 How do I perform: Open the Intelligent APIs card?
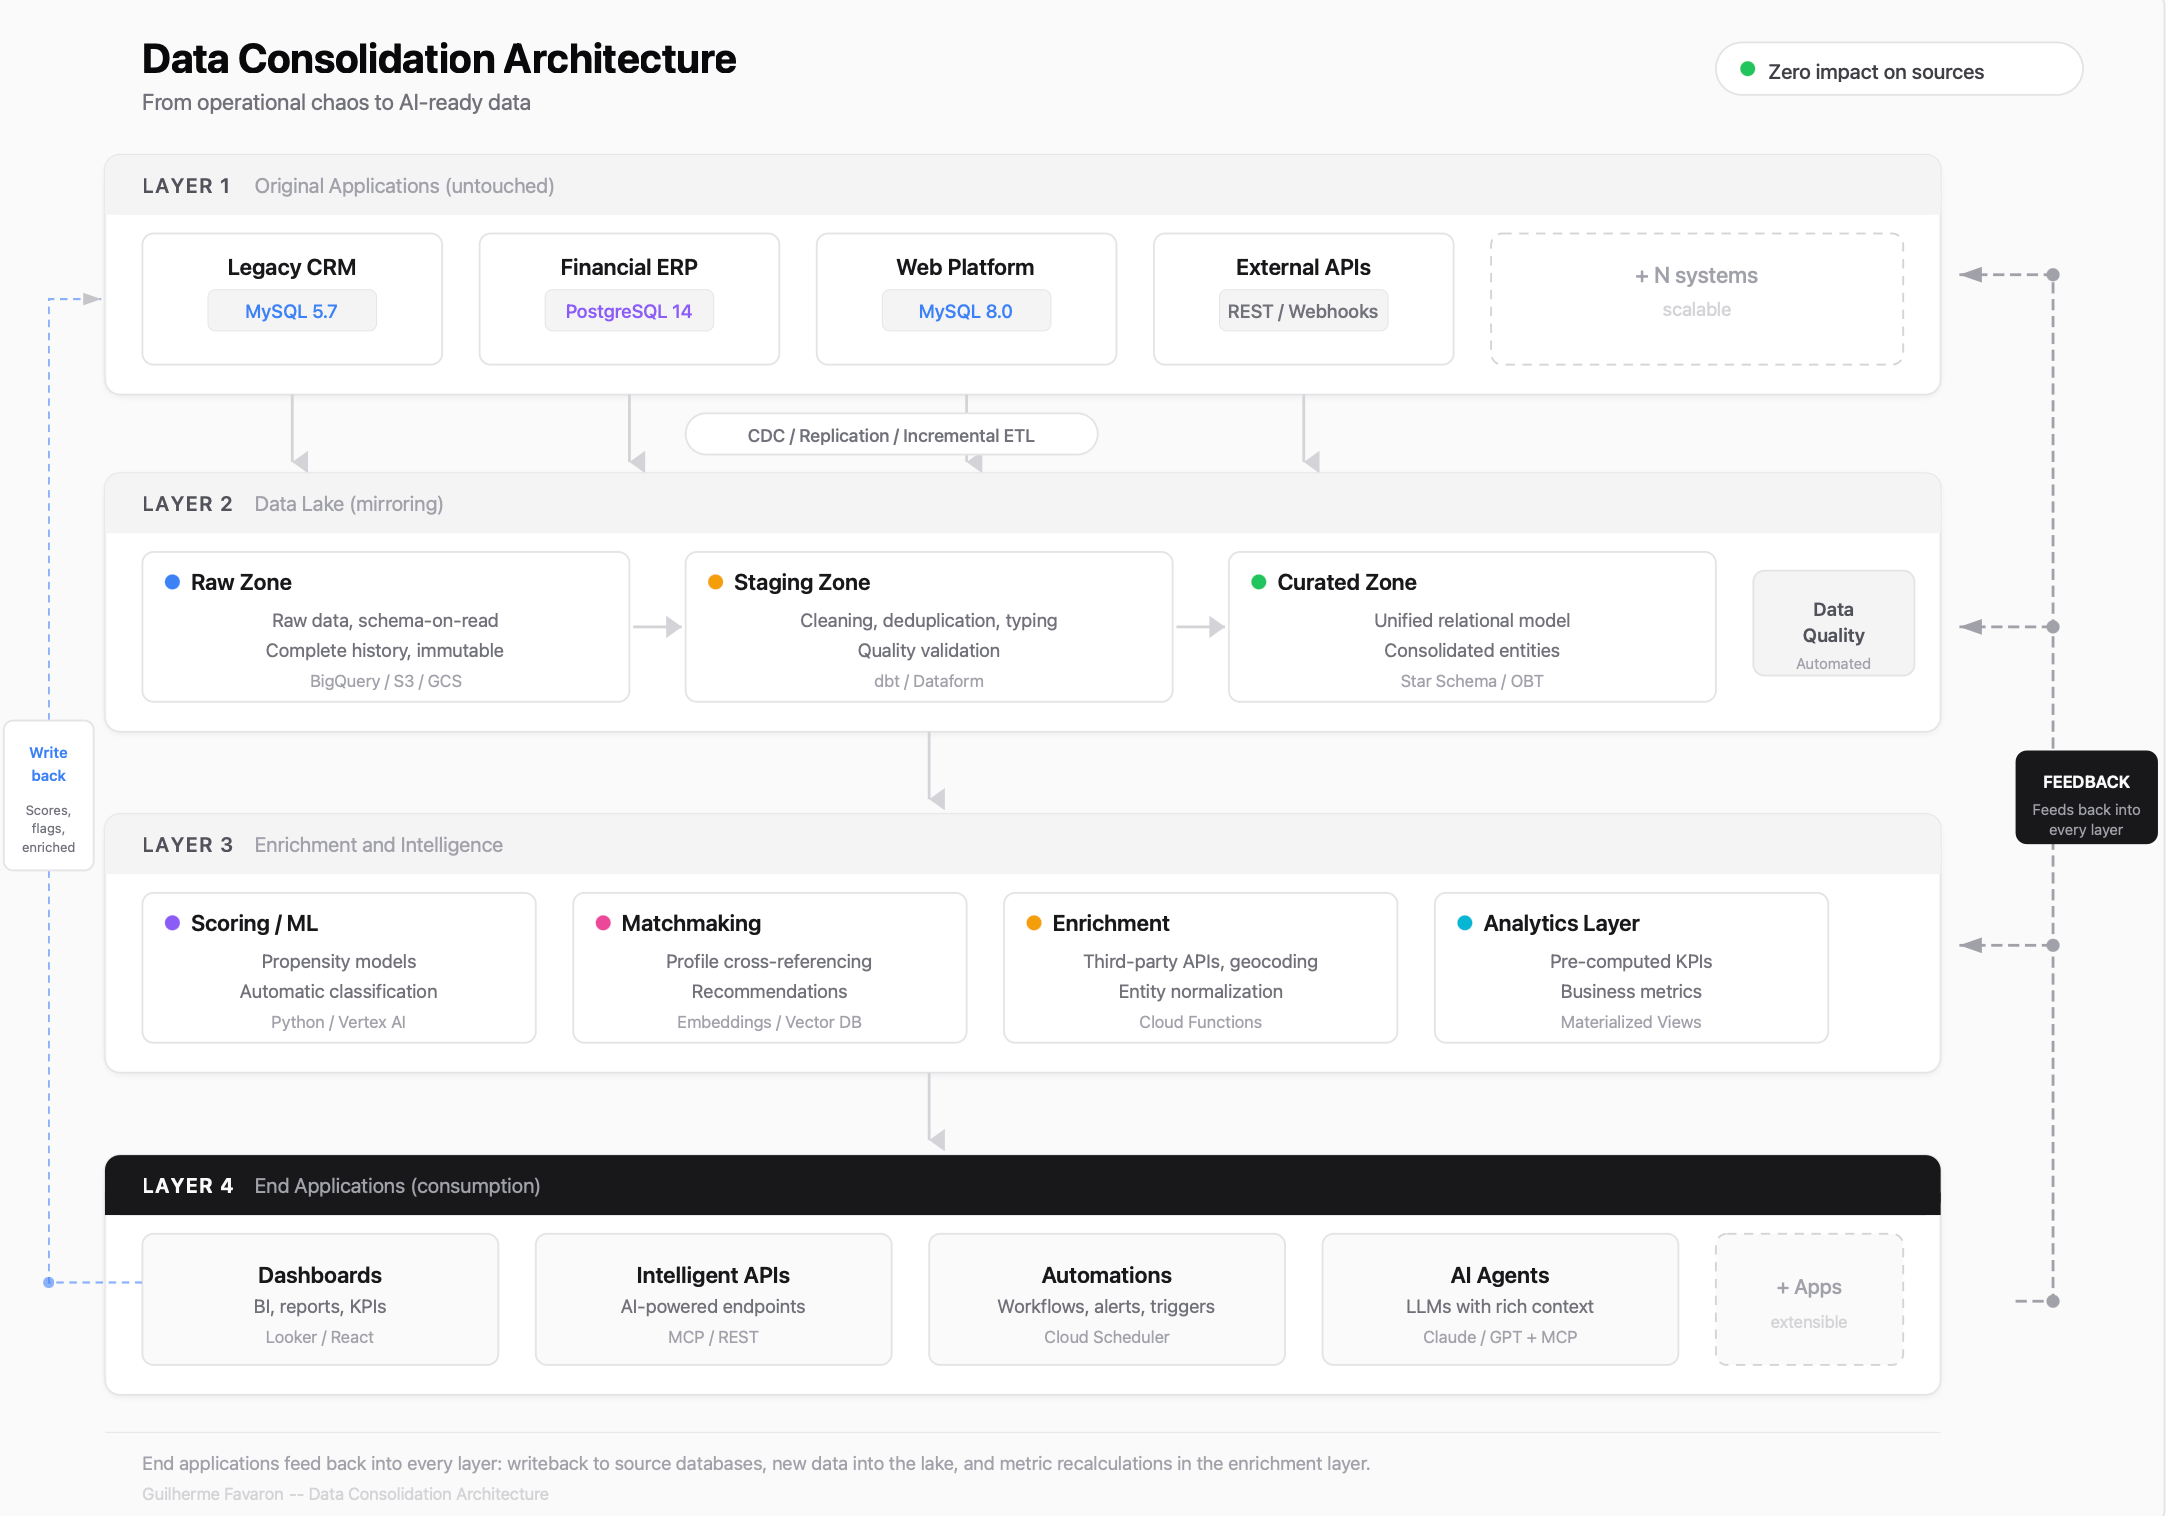coord(713,1299)
